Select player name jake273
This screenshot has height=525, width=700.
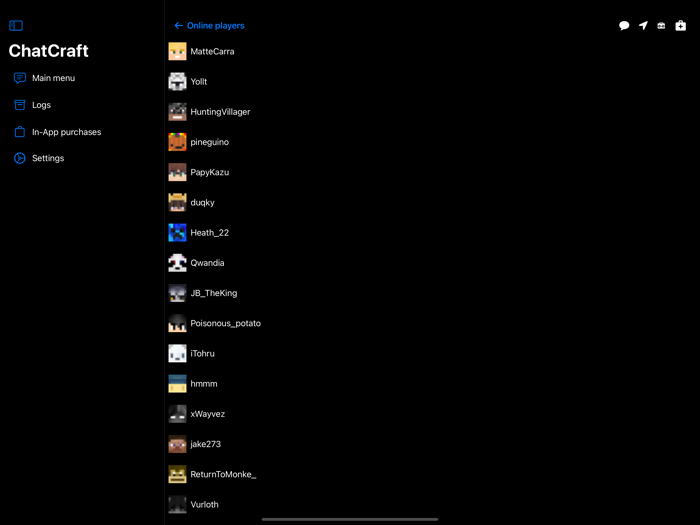click(205, 444)
